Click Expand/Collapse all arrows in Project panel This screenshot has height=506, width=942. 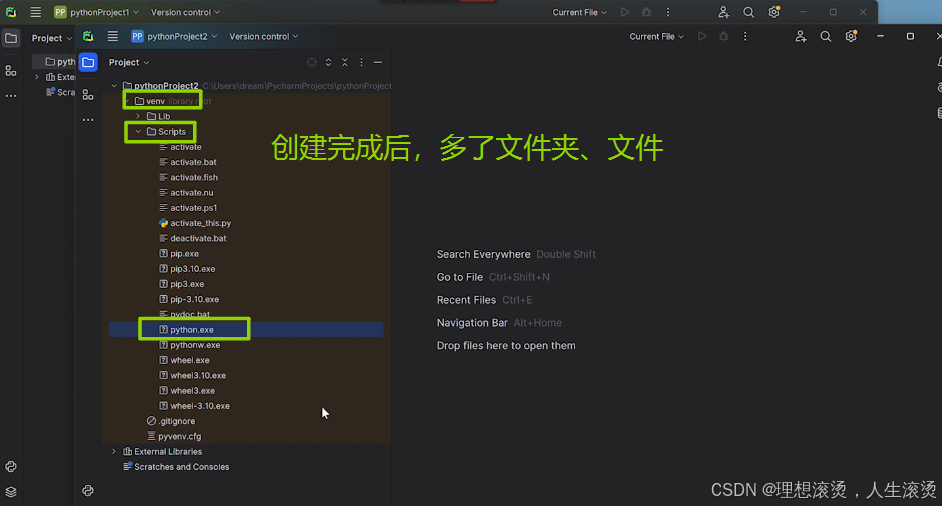(x=328, y=62)
